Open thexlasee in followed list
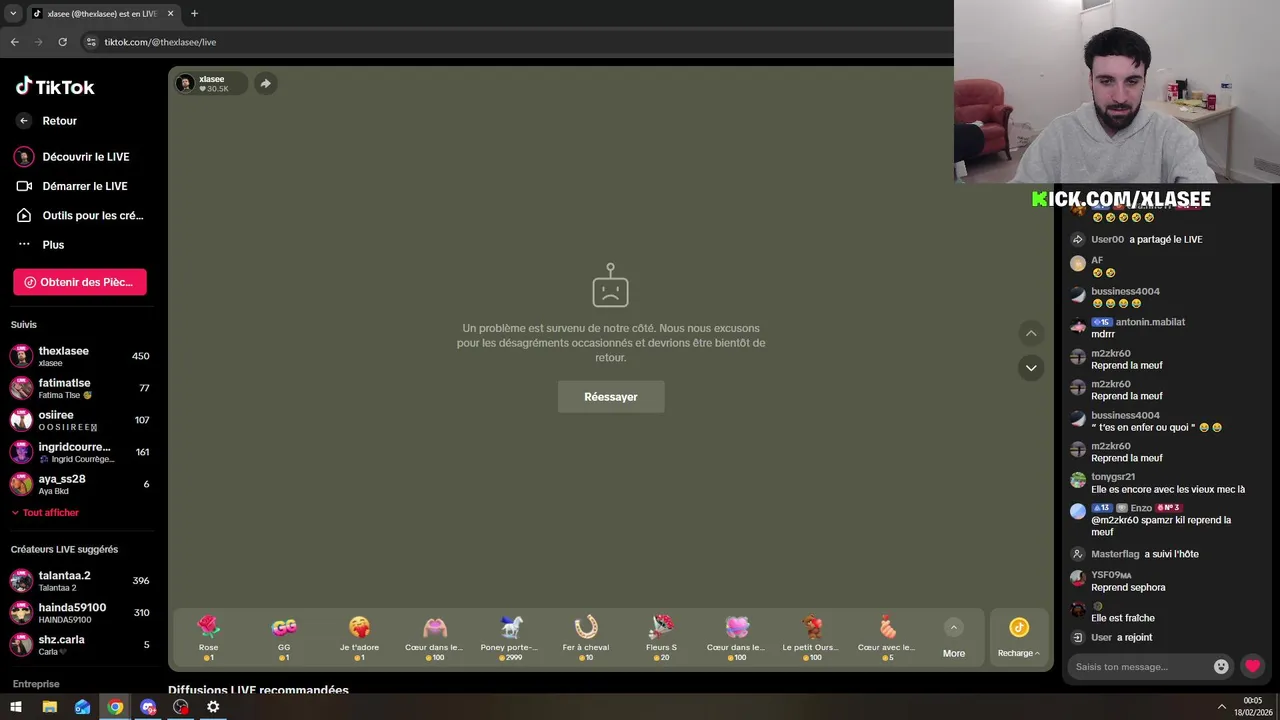The width and height of the screenshot is (1280, 720). (x=80, y=356)
